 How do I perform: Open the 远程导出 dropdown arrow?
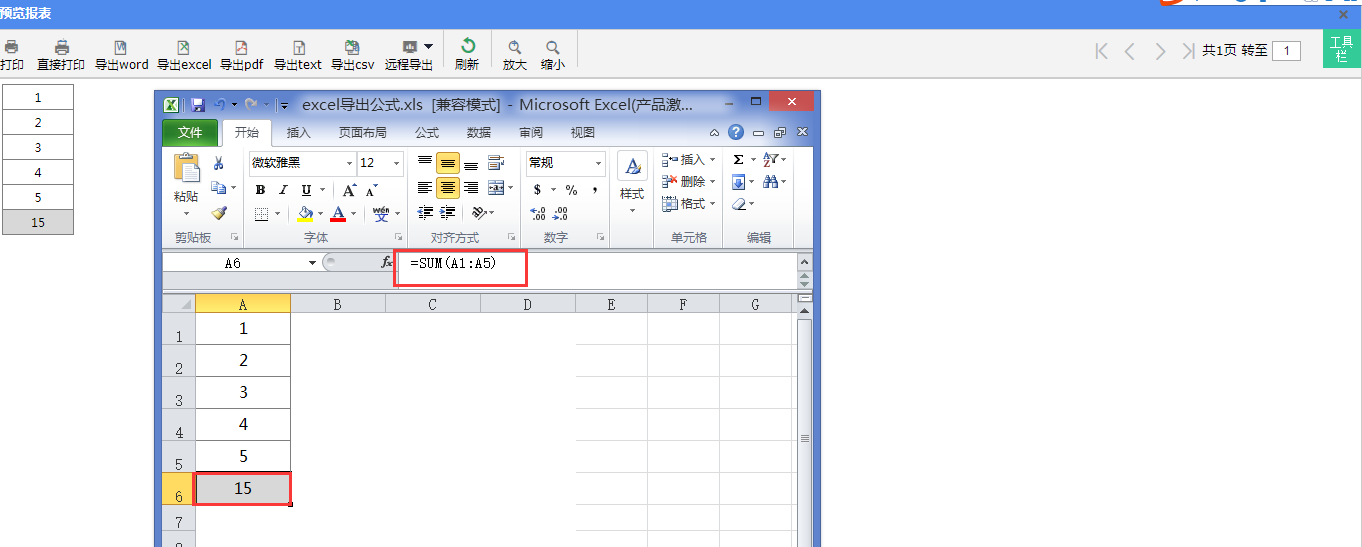(428, 46)
